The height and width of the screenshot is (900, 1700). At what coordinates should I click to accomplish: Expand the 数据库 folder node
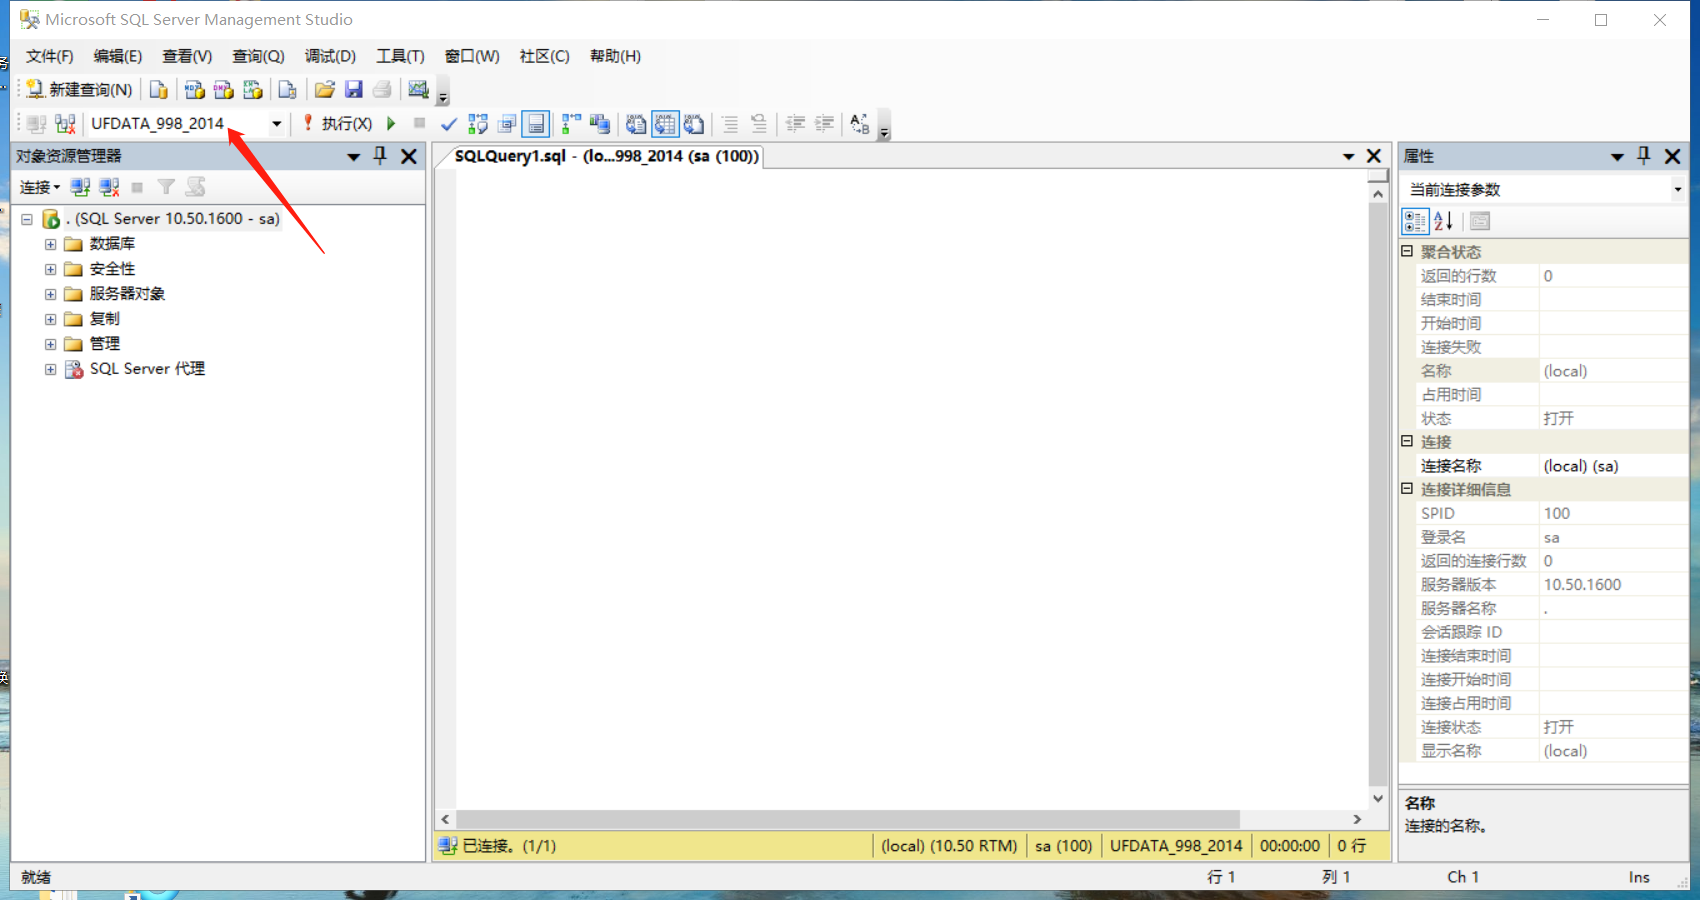coord(50,244)
